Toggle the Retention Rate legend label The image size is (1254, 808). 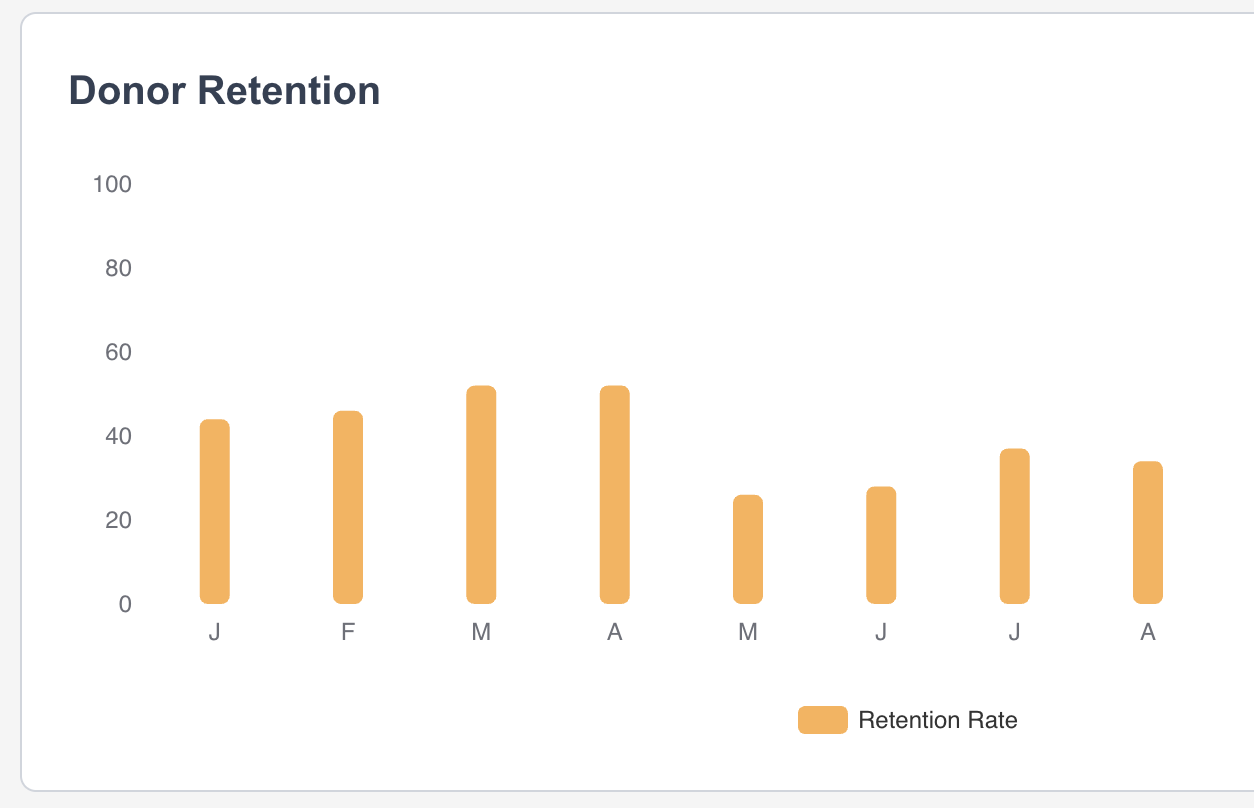937,720
